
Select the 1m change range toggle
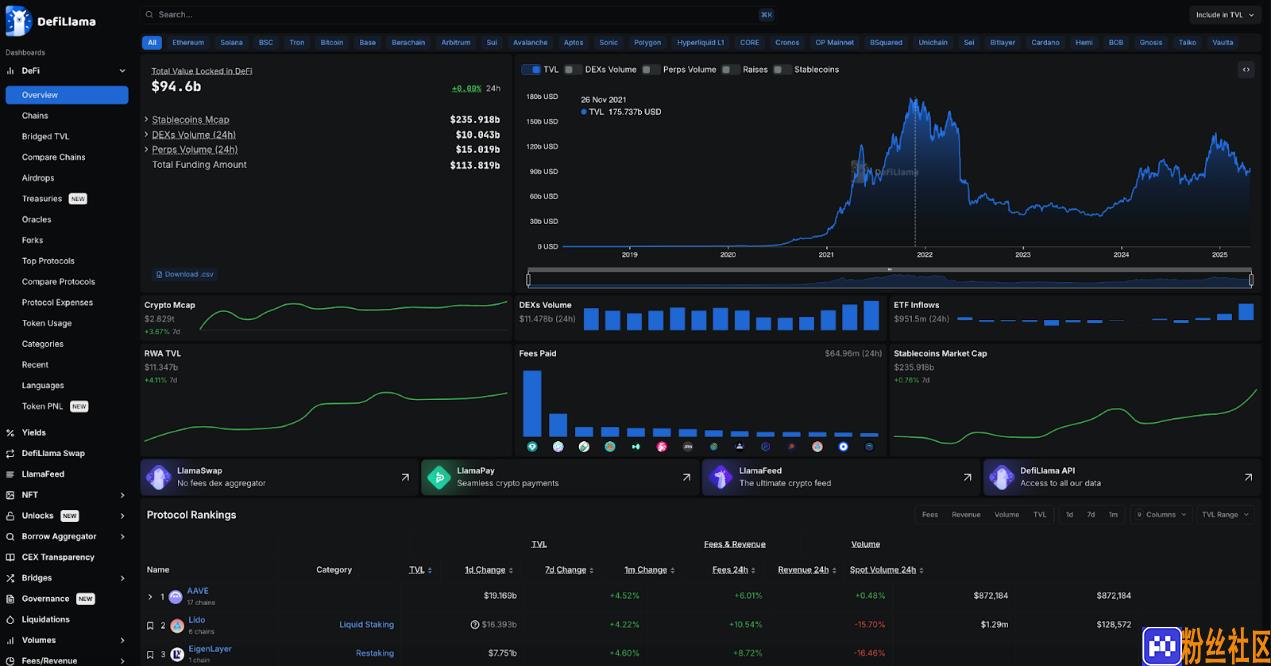click(x=1113, y=514)
